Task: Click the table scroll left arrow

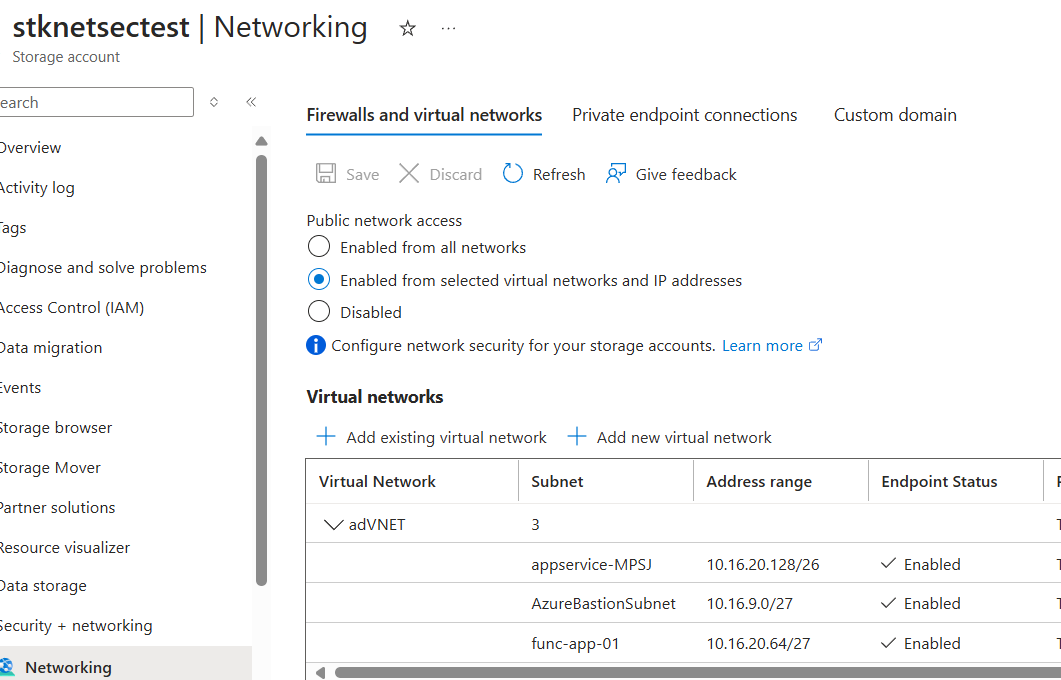Action: coord(320,673)
